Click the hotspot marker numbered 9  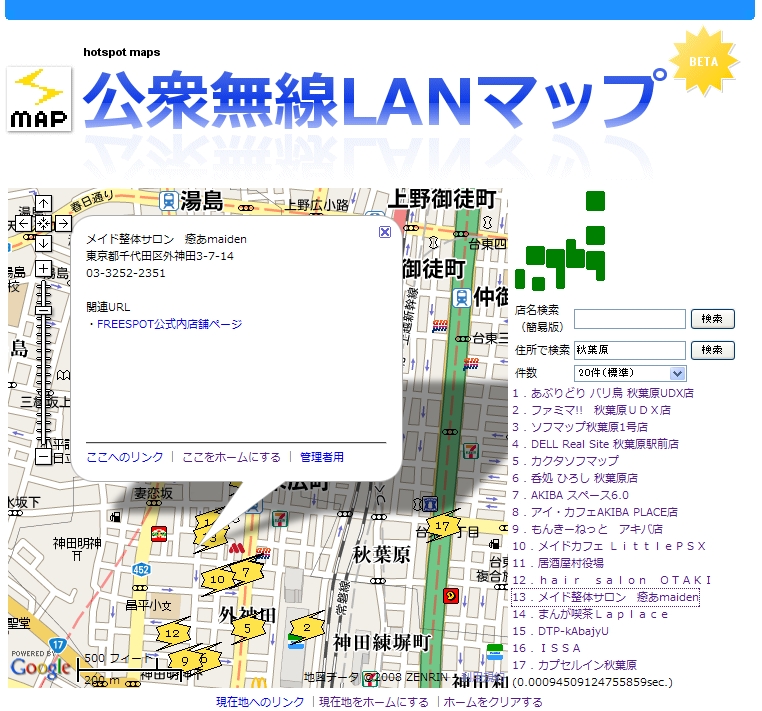tap(185, 660)
